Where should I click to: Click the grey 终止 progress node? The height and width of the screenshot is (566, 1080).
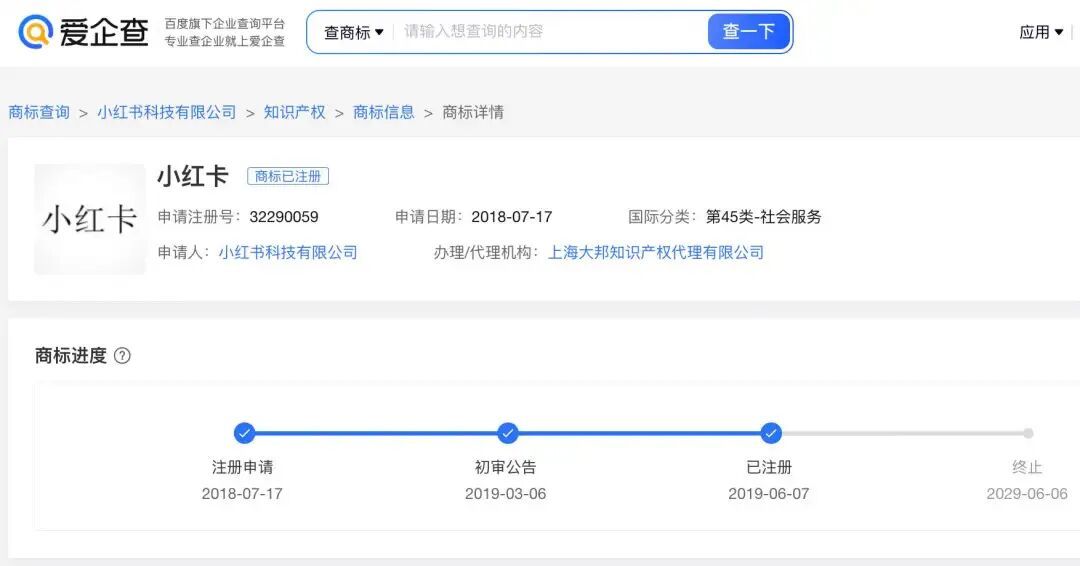tap(1028, 433)
